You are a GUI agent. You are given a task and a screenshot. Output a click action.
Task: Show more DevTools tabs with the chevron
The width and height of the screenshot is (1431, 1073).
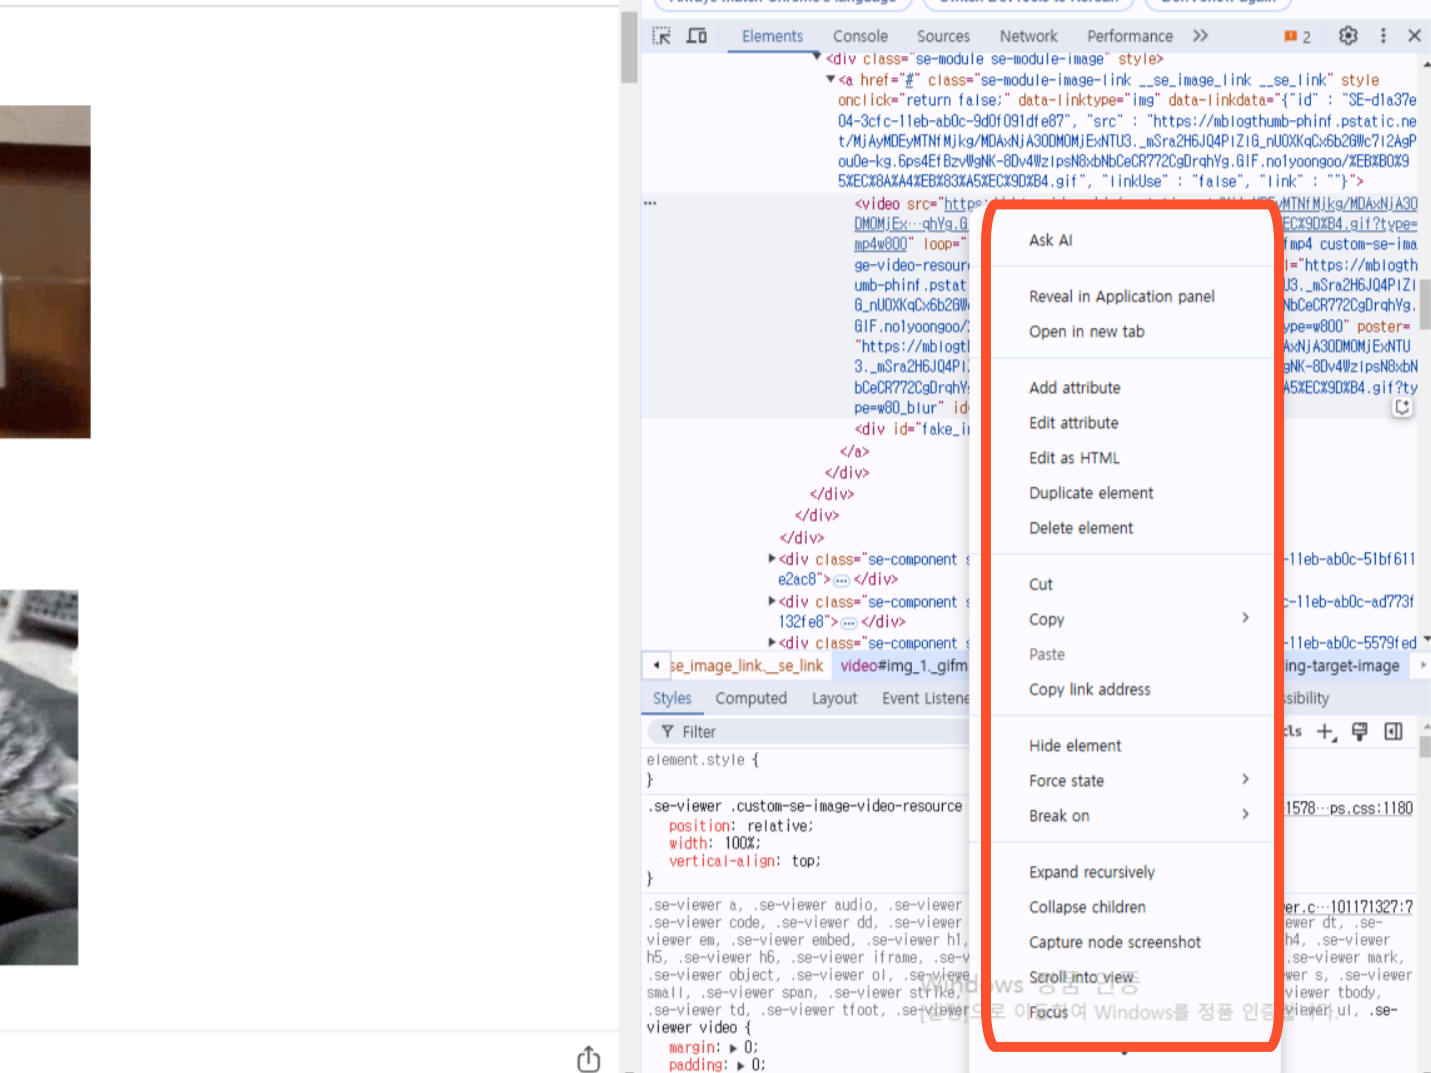click(x=1200, y=36)
